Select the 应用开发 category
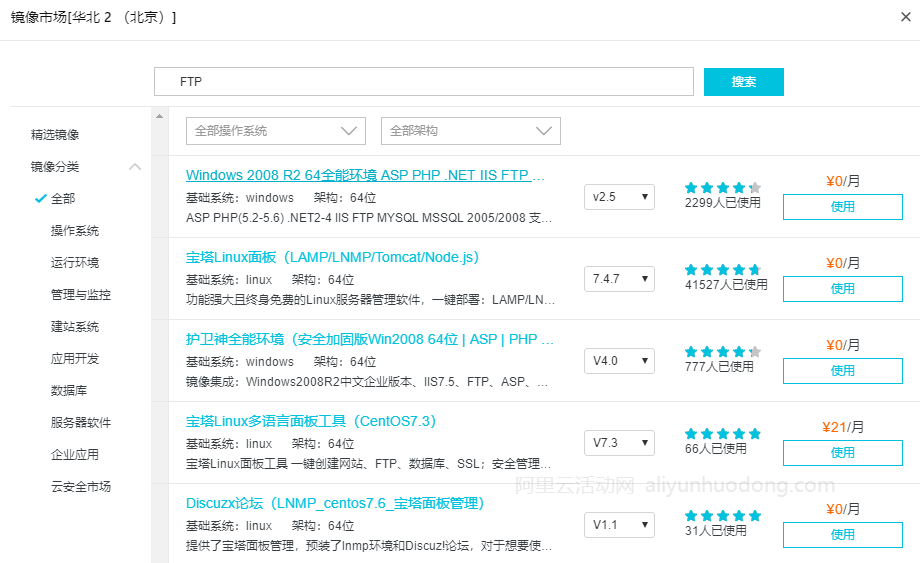The height and width of the screenshot is (563, 920). [x=75, y=358]
